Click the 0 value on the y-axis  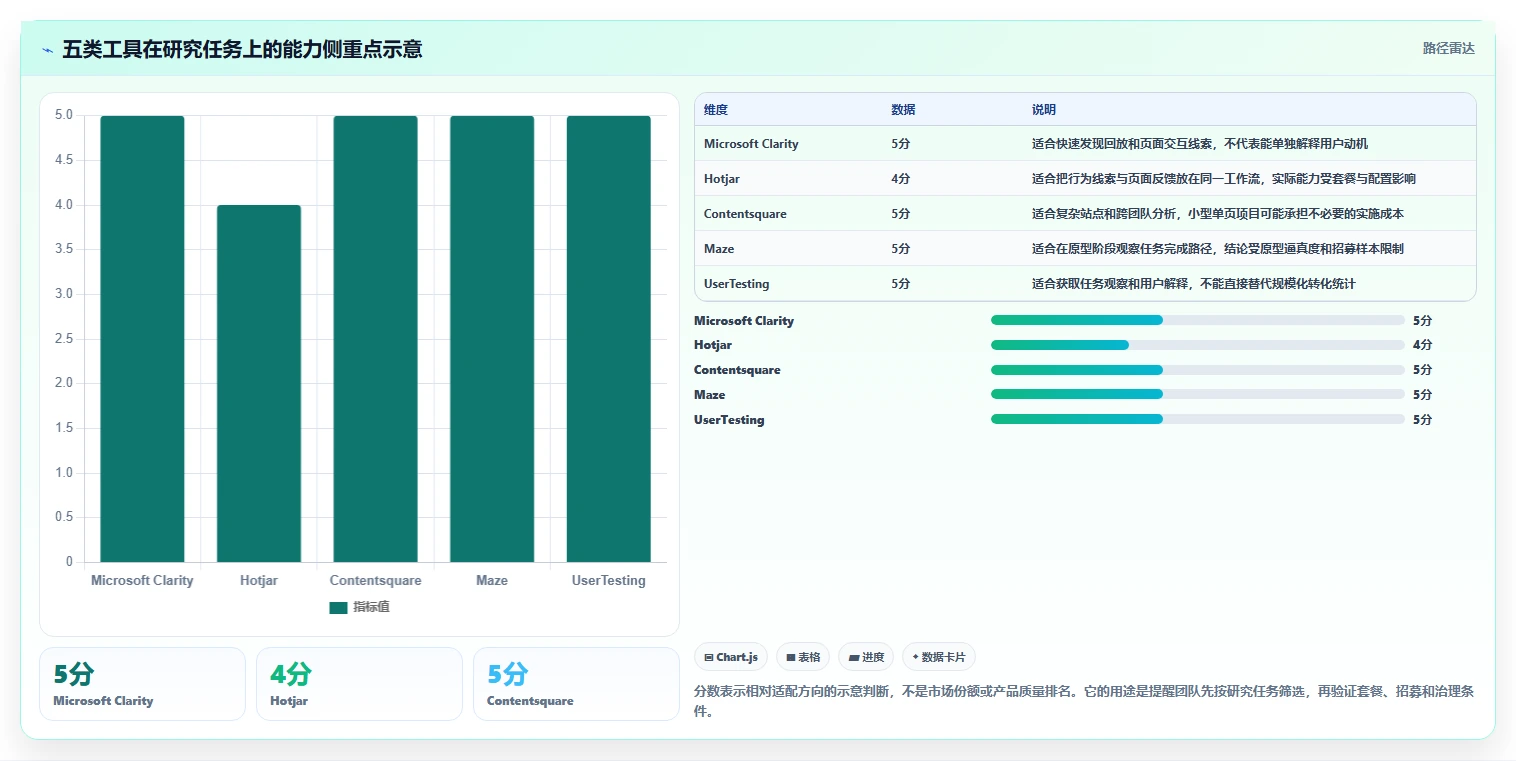pyautogui.click(x=69, y=562)
